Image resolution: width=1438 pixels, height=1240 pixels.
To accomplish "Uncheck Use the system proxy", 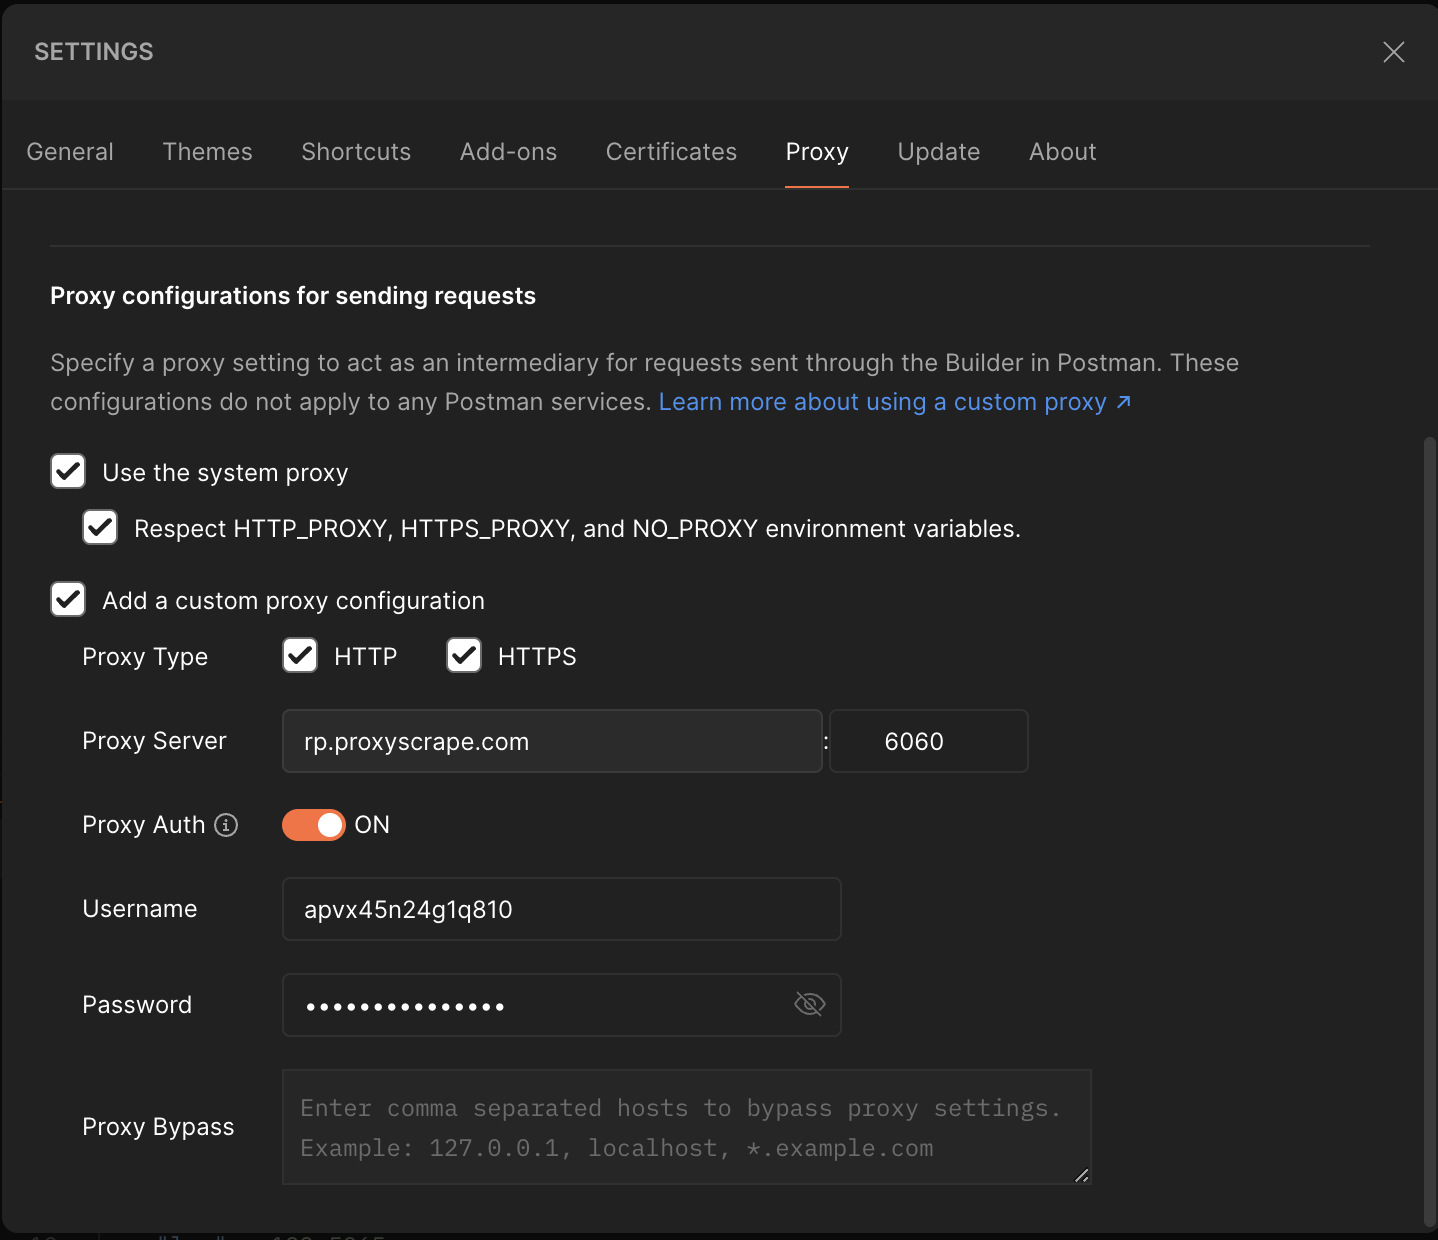I will (x=67, y=471).
